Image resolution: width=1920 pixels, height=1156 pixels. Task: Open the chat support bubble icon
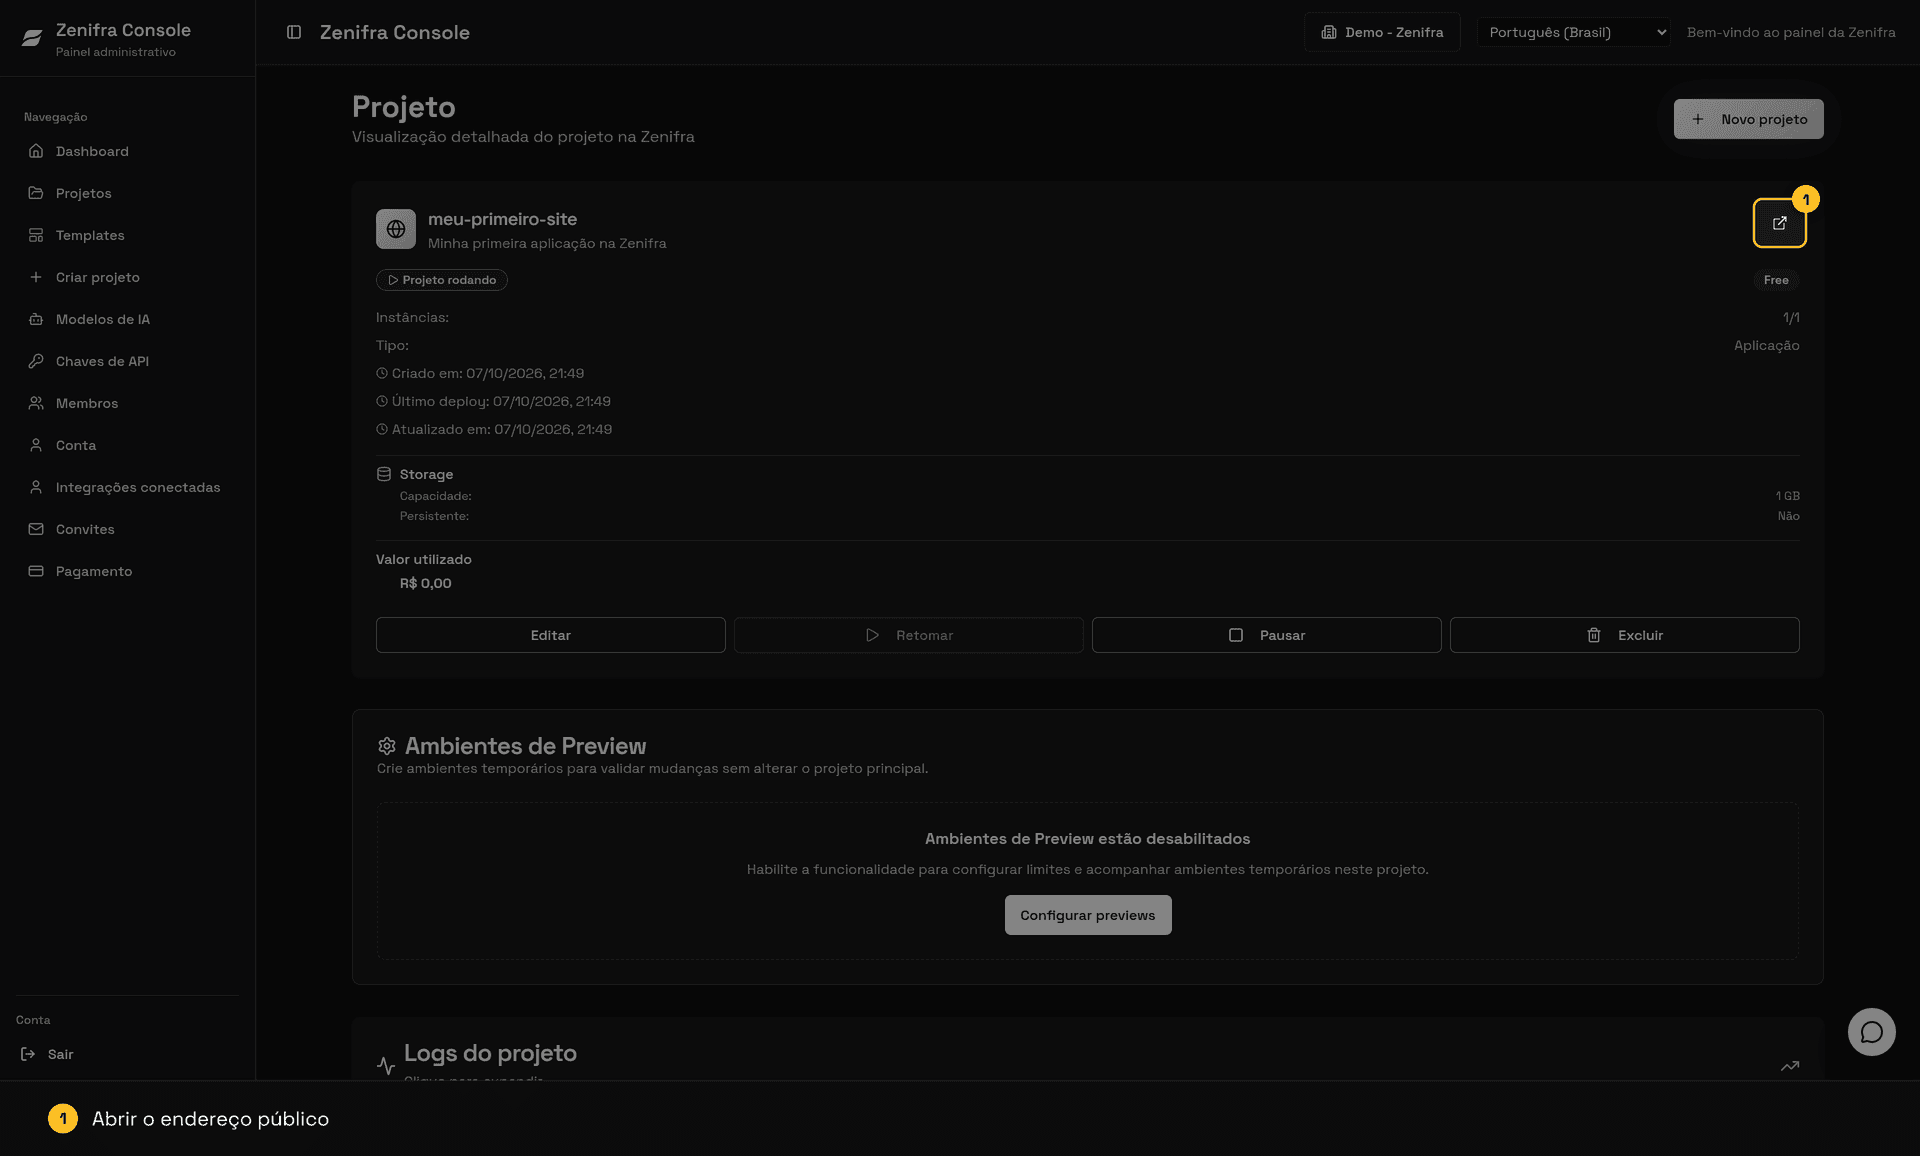(x=1871, y=1032)
